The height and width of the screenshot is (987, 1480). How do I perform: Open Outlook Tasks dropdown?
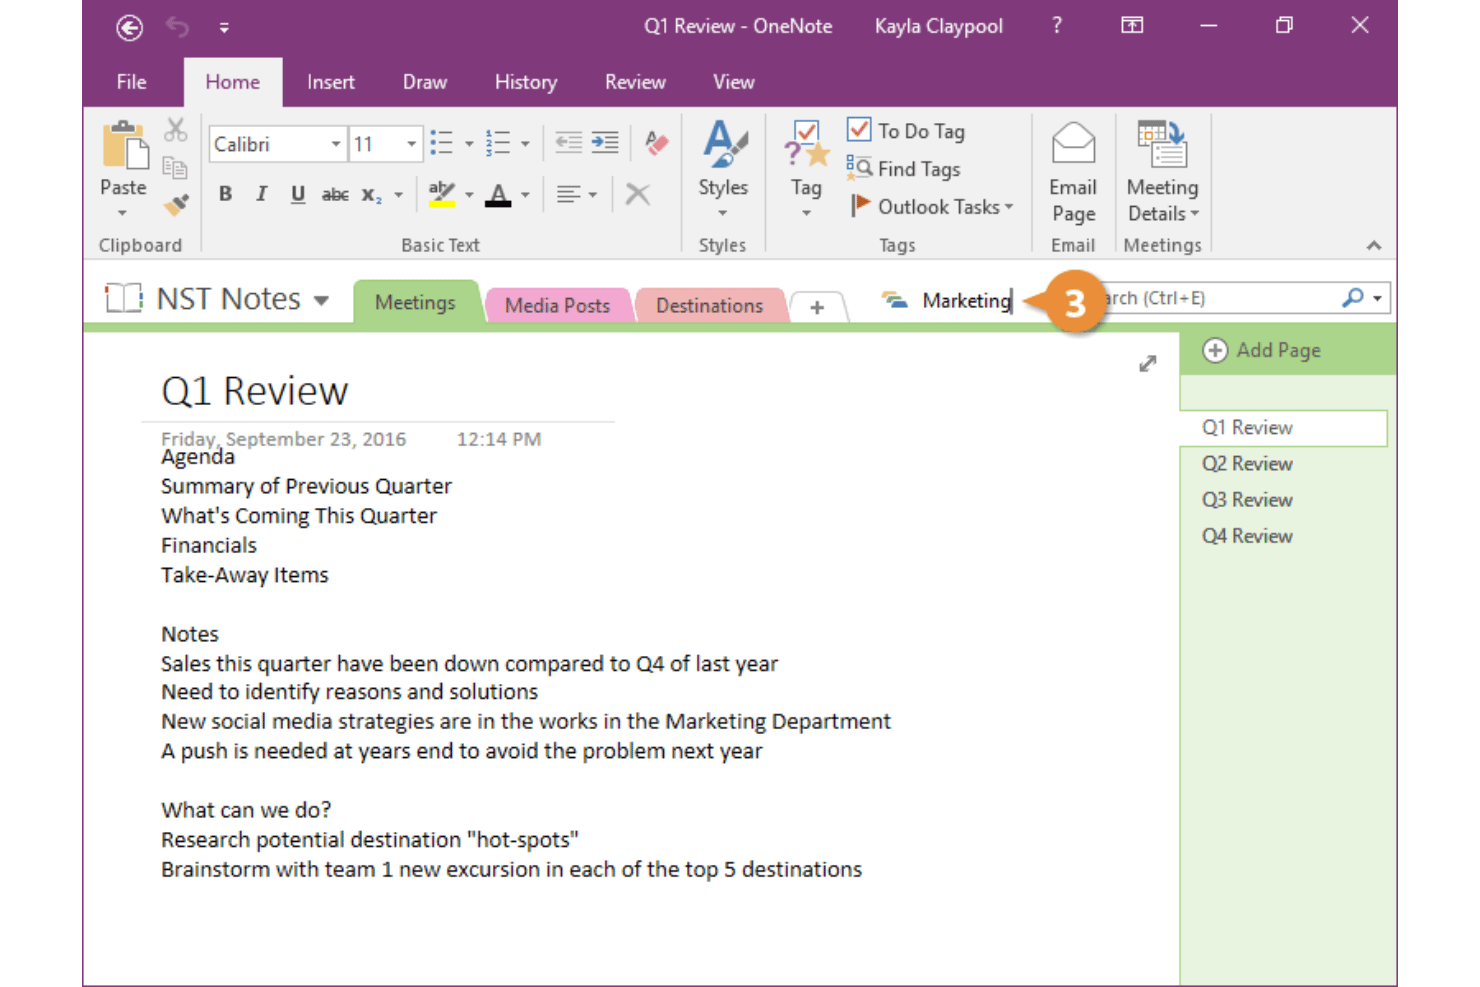(931, 206)
